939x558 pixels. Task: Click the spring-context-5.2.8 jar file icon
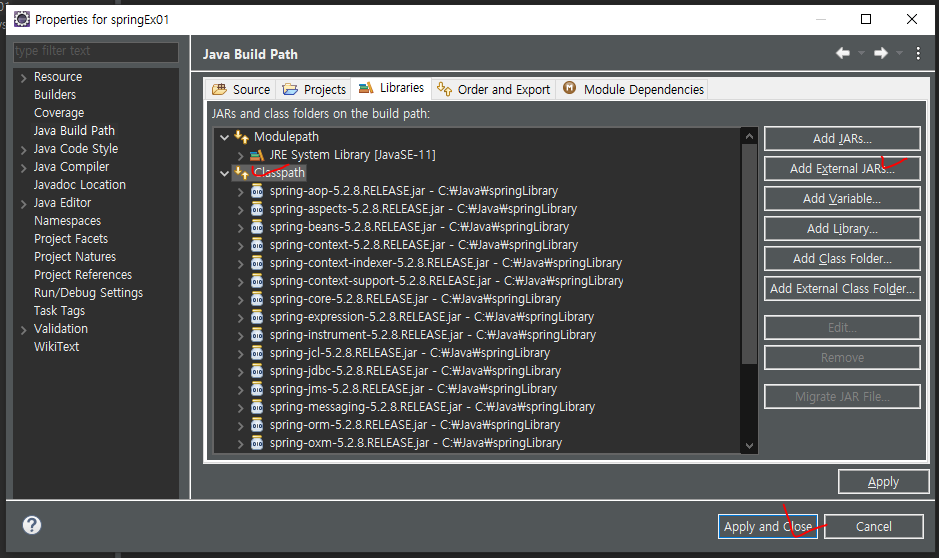(257, 245)
